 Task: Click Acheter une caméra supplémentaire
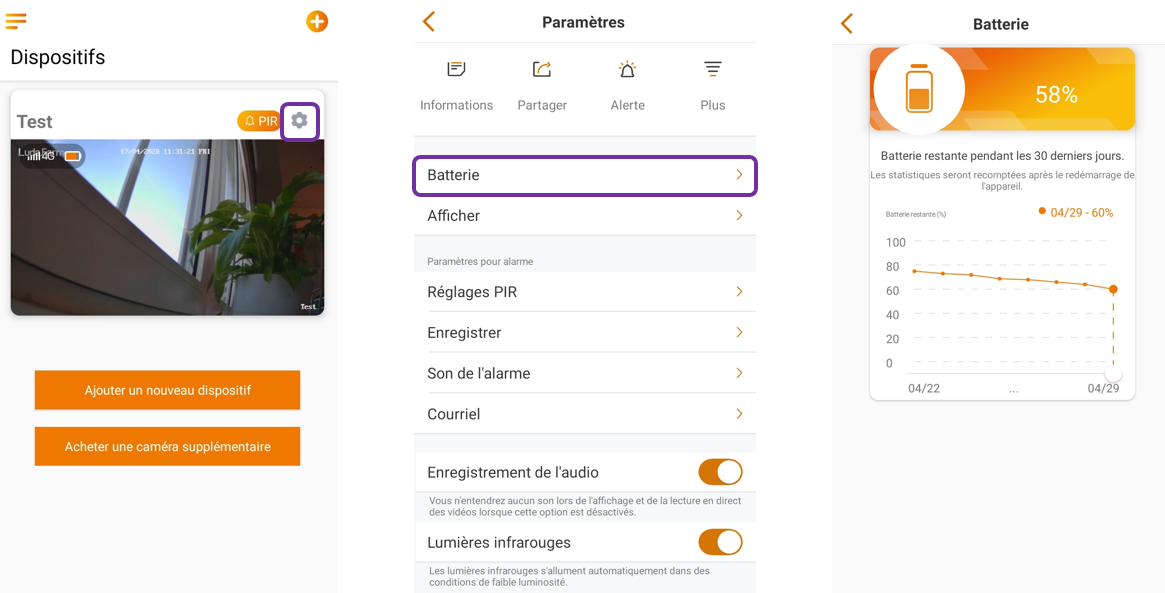167,447
